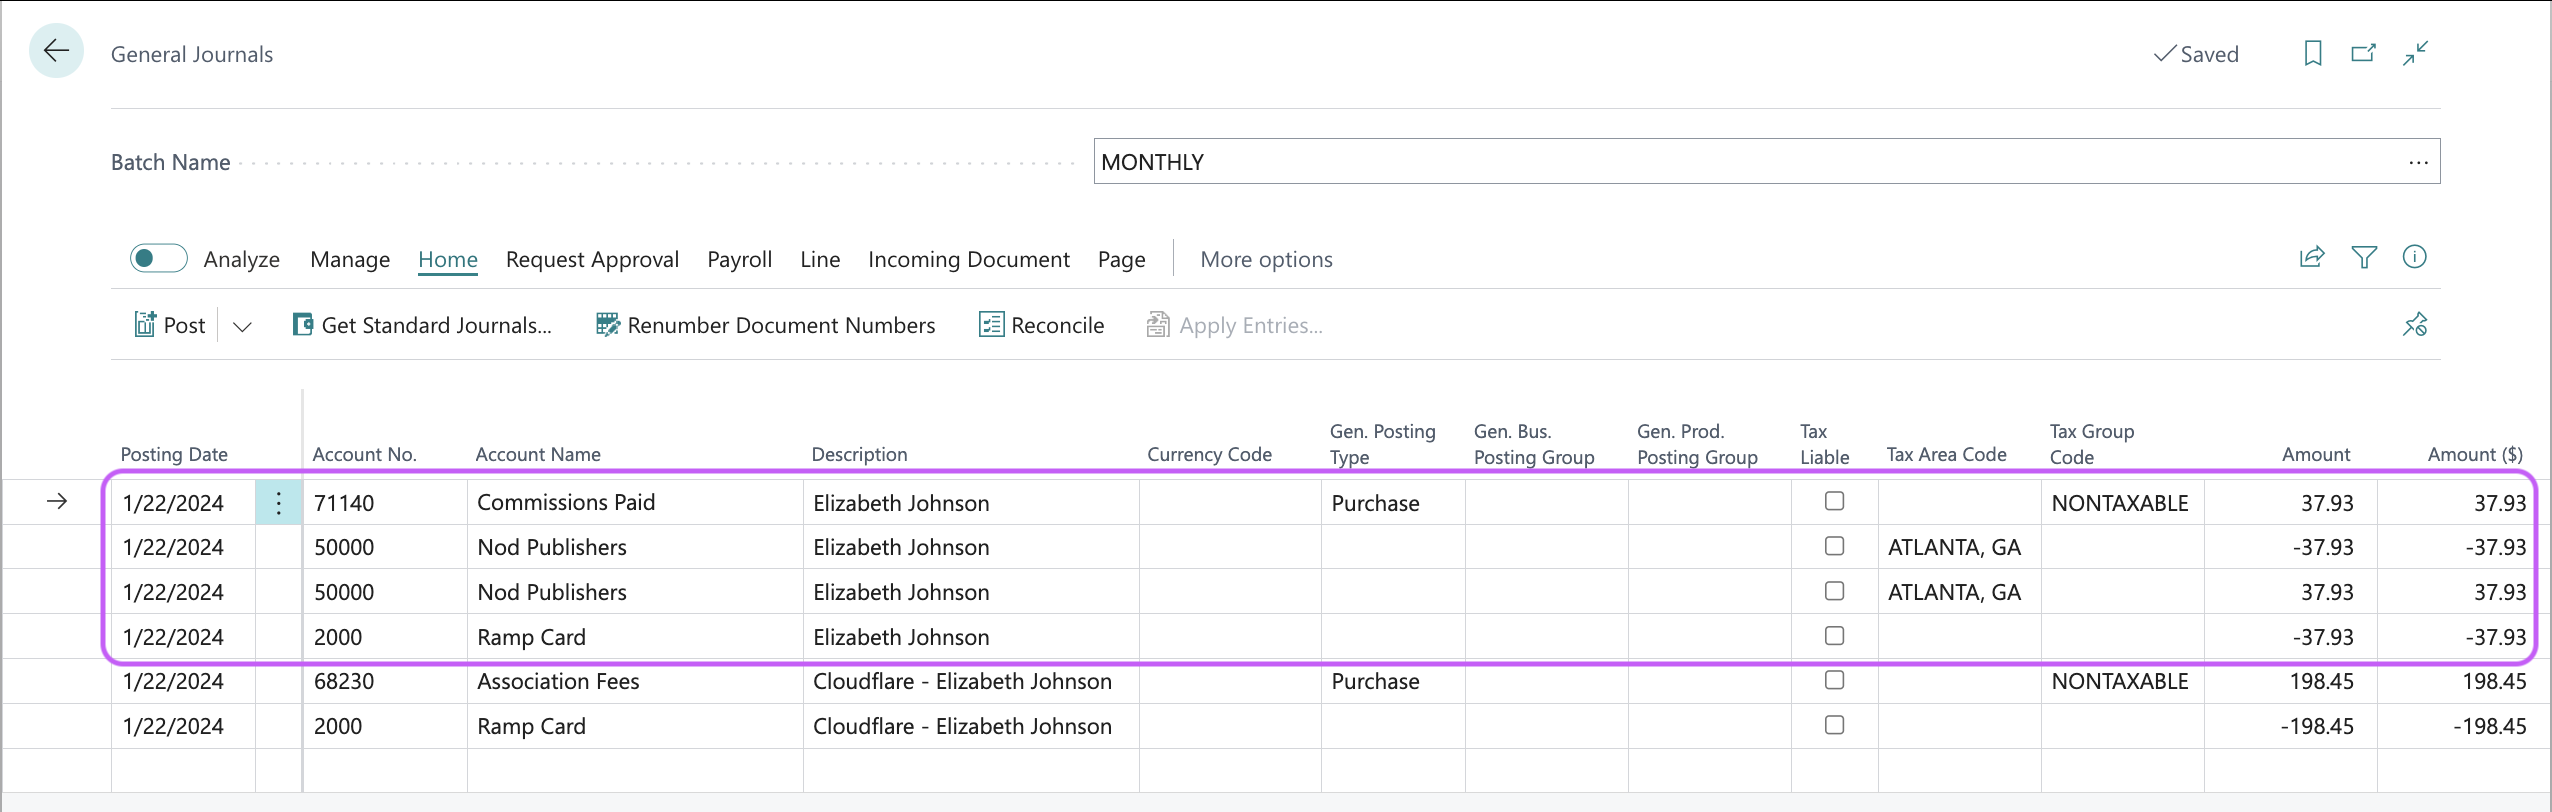Screen dimensions: 2552x812
Task: Check Tax Liable for Commissions Paid row
Action: pos(1834,501)
